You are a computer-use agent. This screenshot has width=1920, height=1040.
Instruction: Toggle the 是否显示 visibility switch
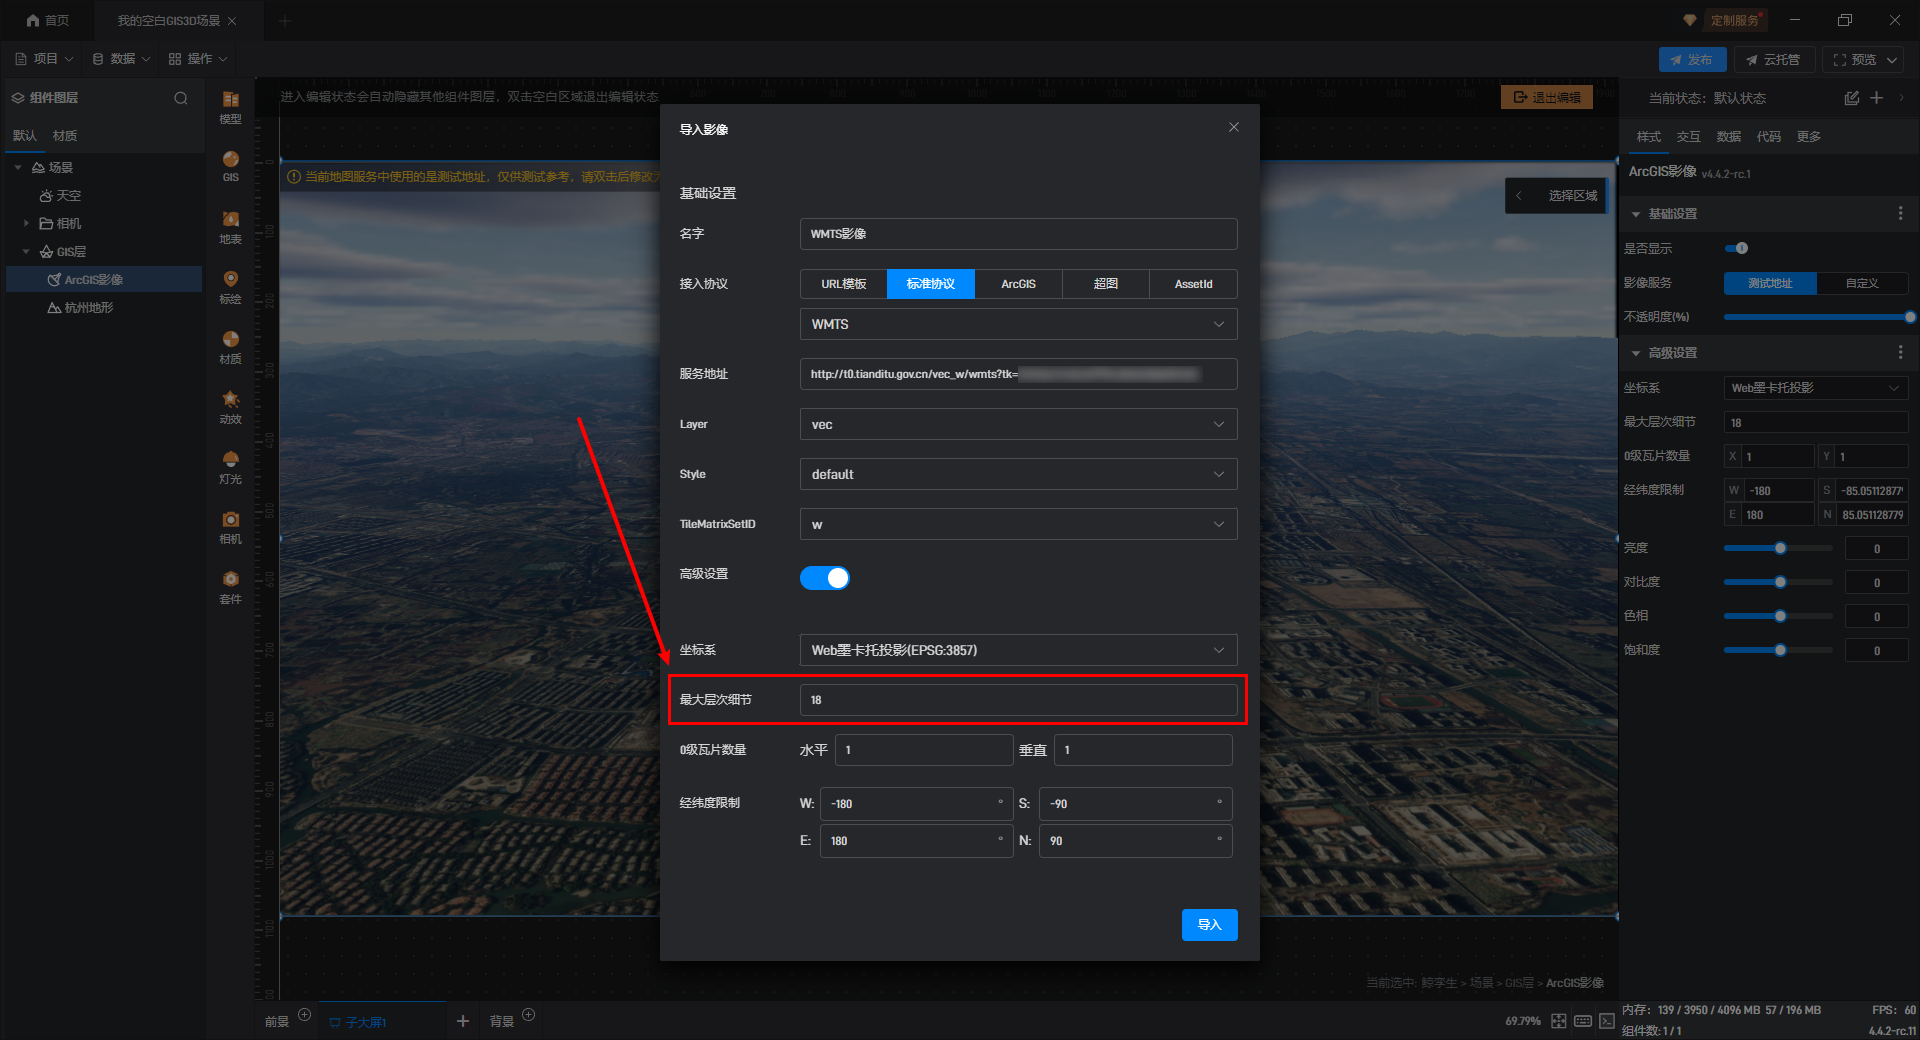pos(1737,248)
